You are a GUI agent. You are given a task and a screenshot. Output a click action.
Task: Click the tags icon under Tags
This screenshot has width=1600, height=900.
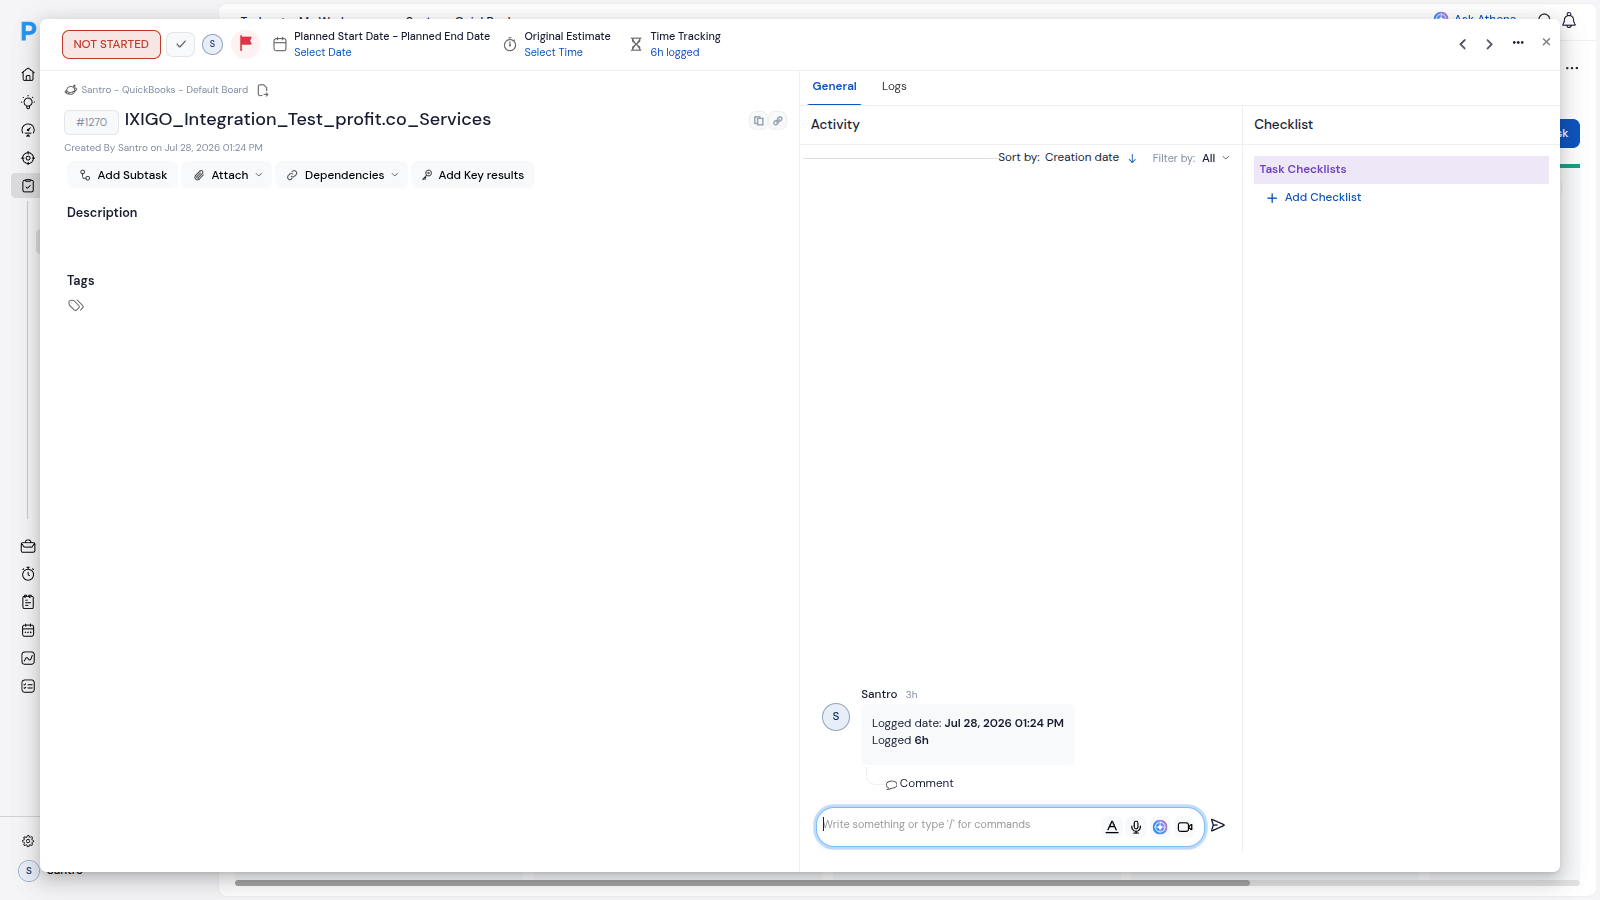coord(76,306)
